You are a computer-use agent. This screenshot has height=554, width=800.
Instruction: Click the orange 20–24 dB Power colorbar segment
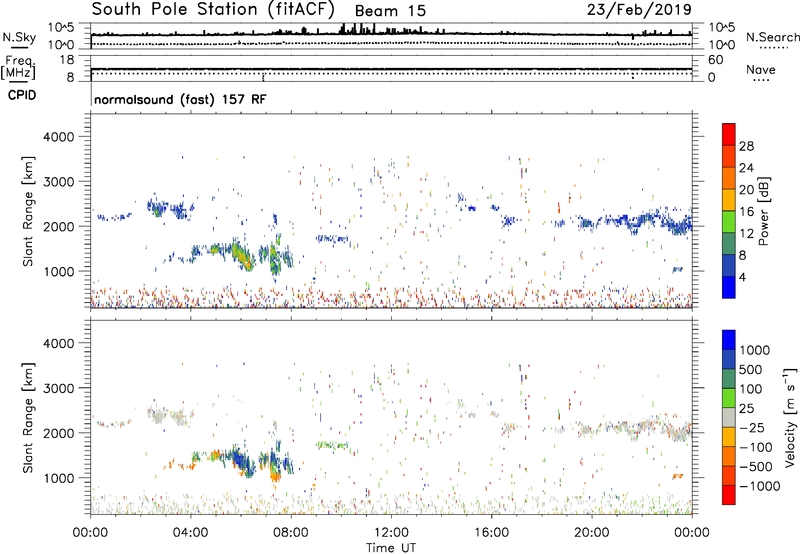[x=729, y=178]
